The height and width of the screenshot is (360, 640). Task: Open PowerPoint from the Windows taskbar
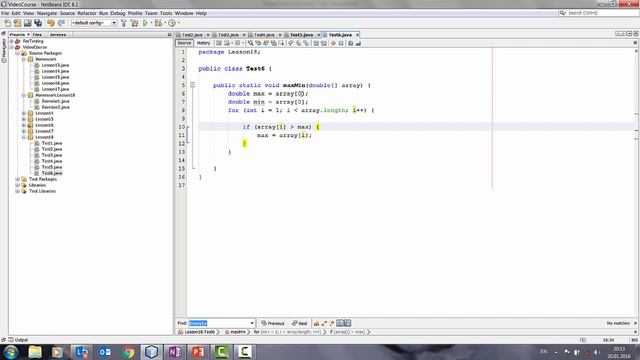click(198, 352)
